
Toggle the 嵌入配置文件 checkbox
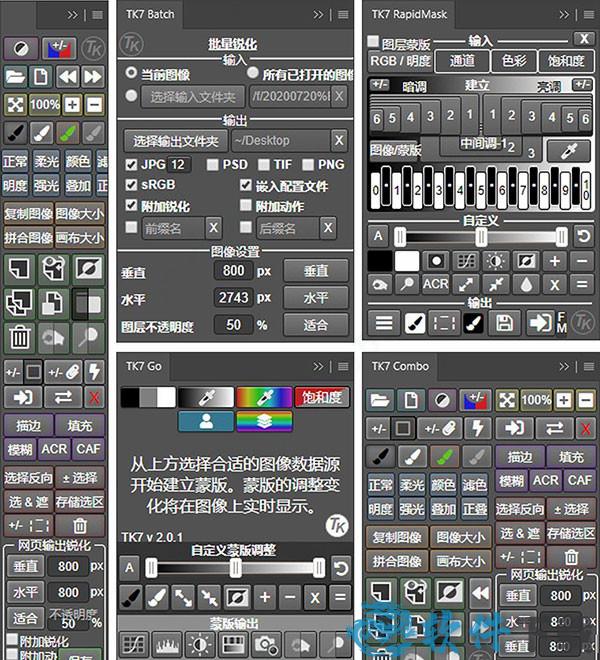[x=246, y=184]
